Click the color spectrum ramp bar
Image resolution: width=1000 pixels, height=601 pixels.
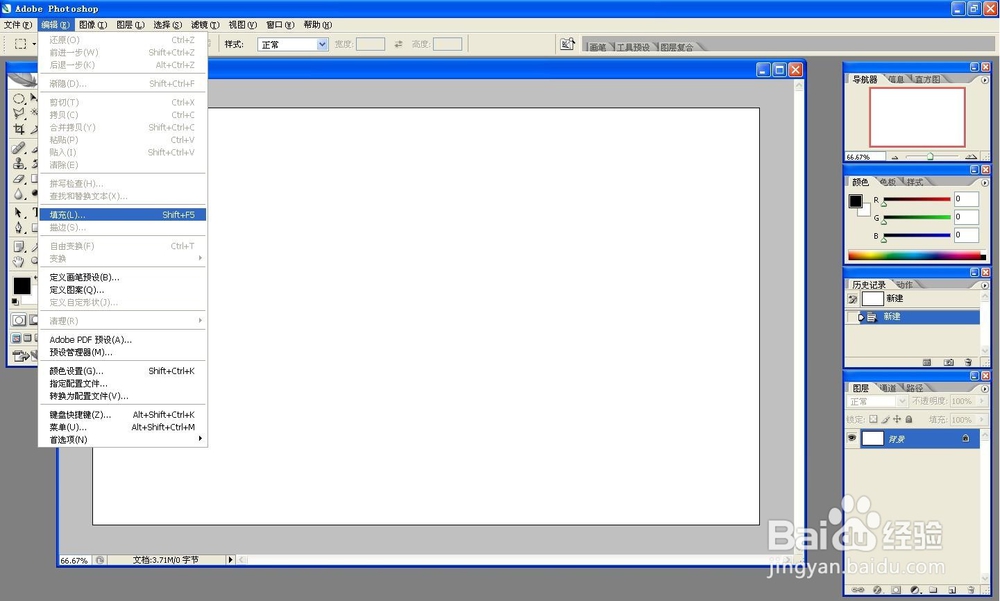(x=916, y=255)
